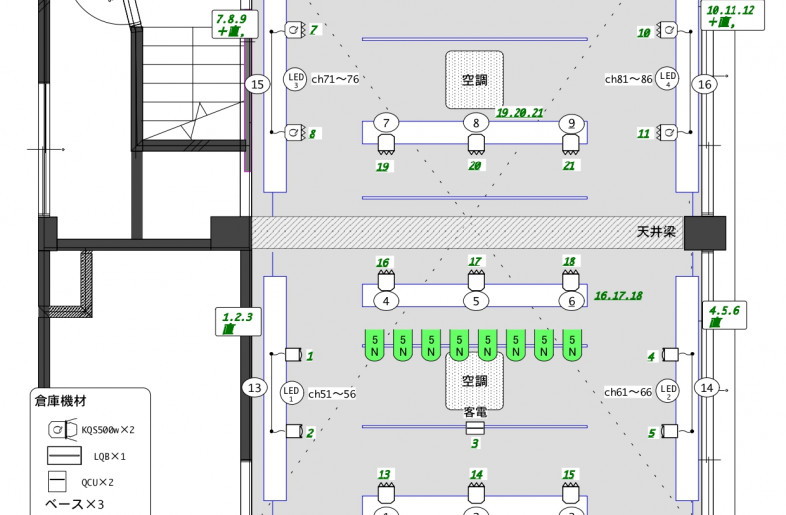
Task: Click the green '3' under 客電
Action: (x=475, y=443)
